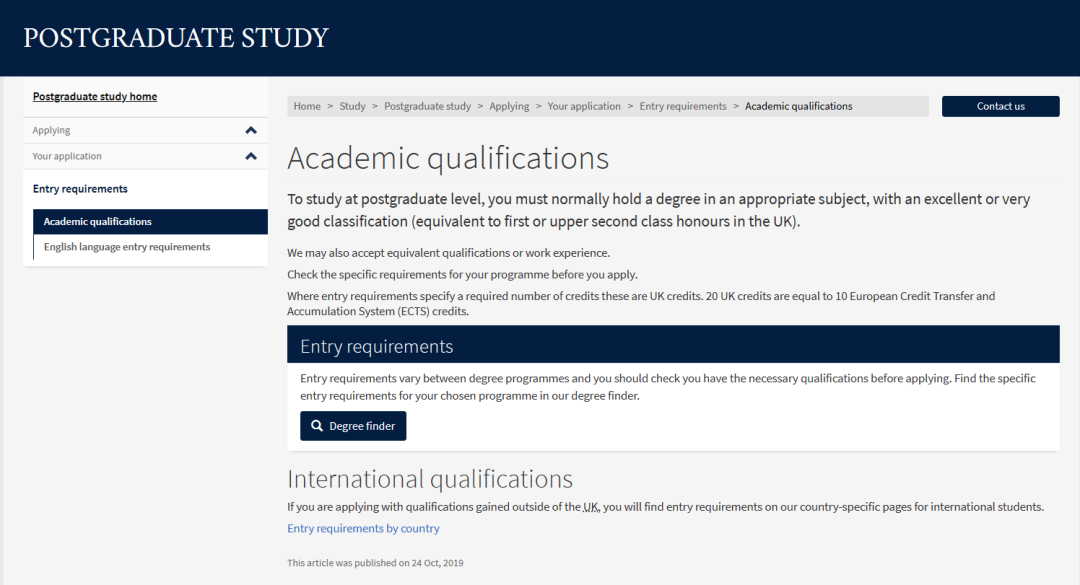Follow Entry requirements by country link
The height and width of the screenshot is (585, 1080).
click(363, 528)
